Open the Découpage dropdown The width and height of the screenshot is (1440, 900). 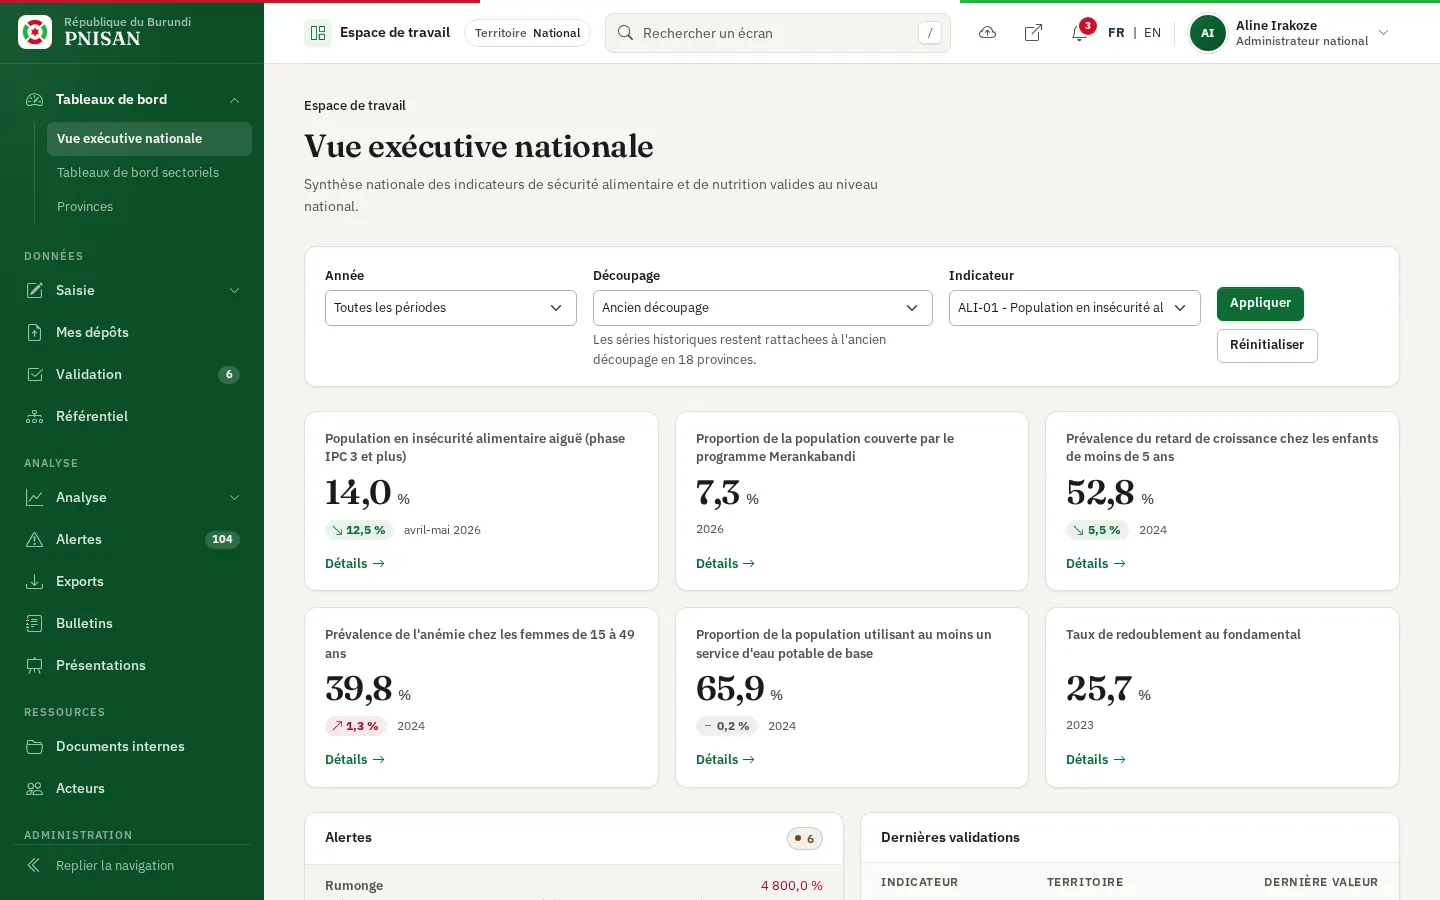pyautogui.click(x=763, y=308)
